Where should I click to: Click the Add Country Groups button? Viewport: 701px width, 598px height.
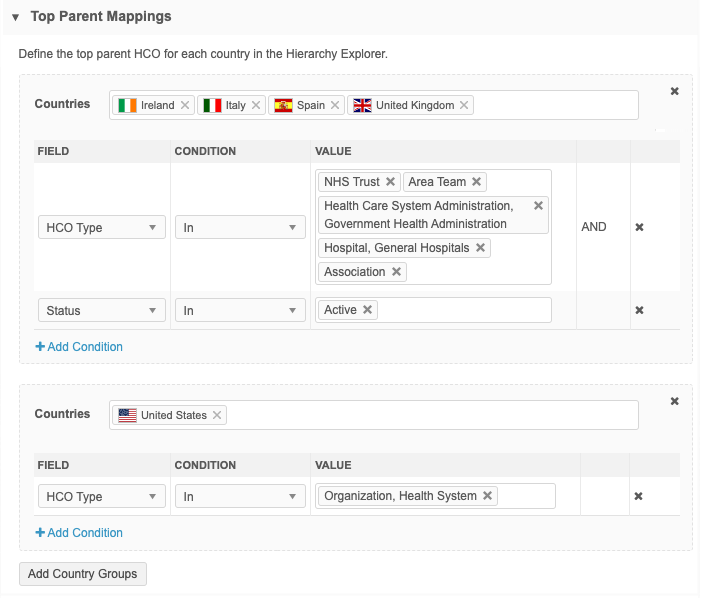click(x=84, y=574)
